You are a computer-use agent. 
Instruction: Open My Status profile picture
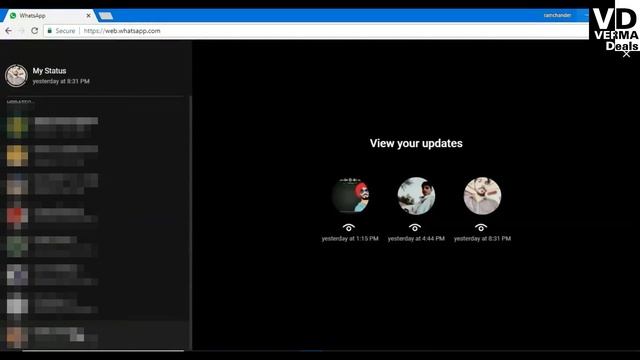pyautogui.click(x=16, y=76)
